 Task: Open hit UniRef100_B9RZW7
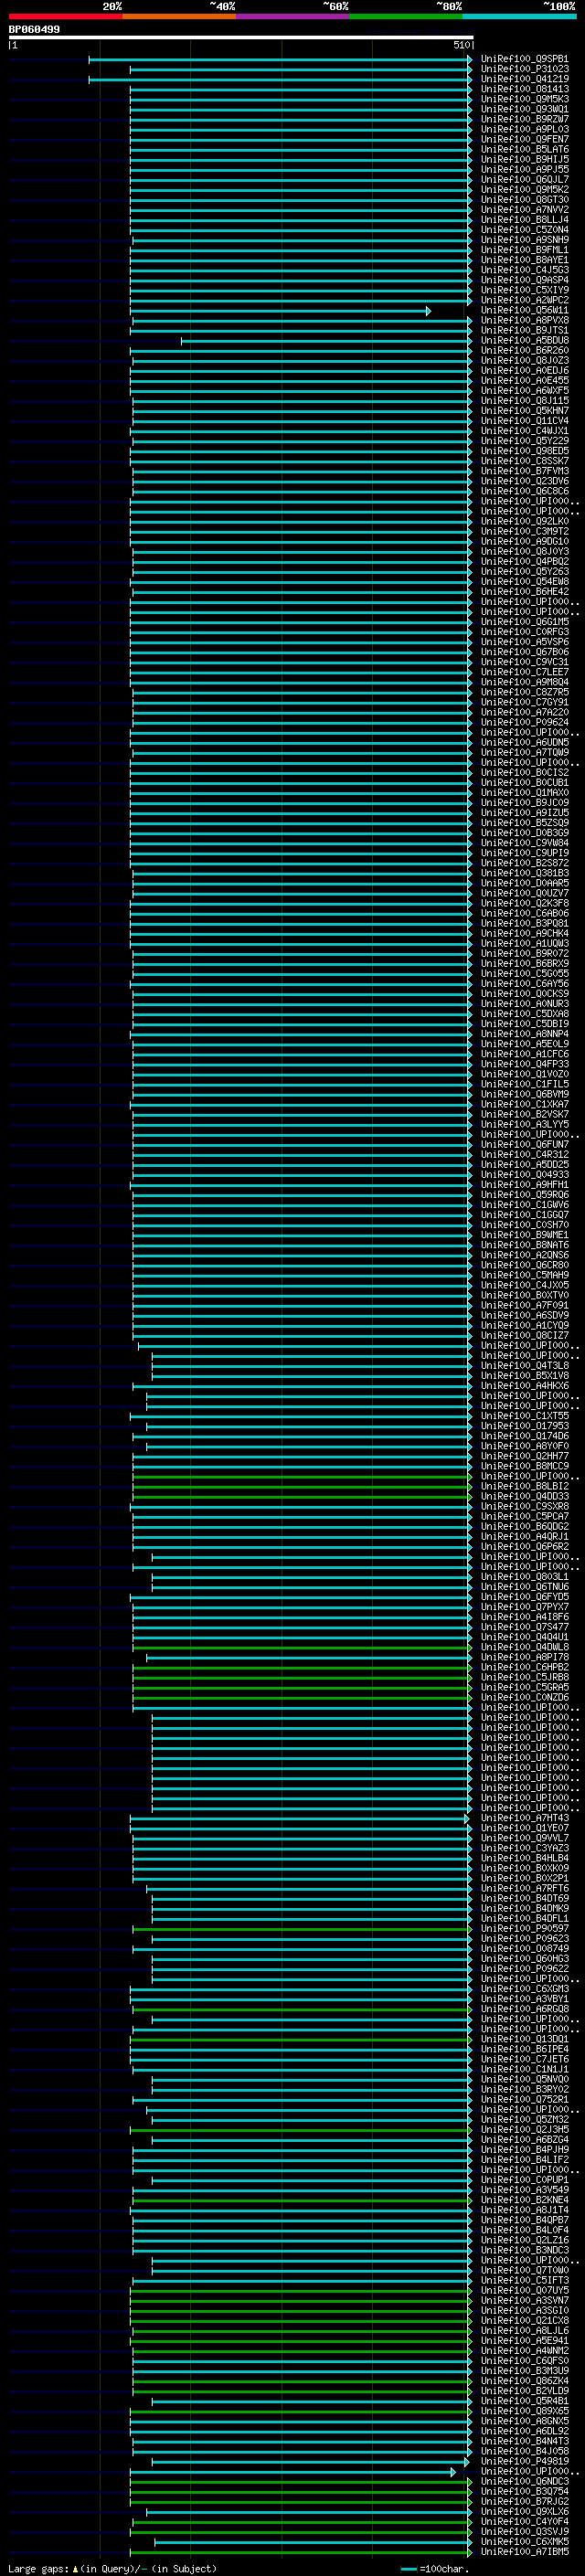click(524, 119)
